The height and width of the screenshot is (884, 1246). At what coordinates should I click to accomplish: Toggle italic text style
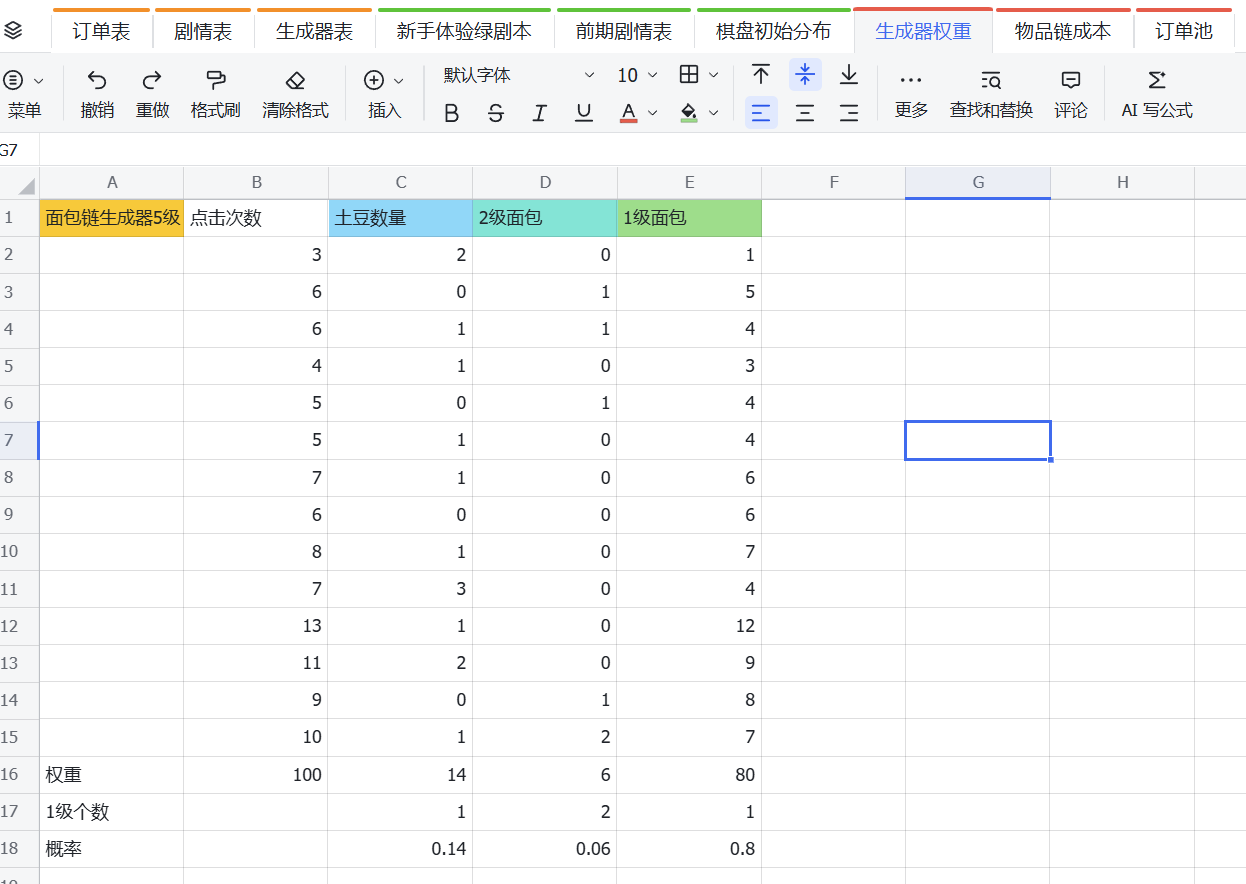pos(540,113)
